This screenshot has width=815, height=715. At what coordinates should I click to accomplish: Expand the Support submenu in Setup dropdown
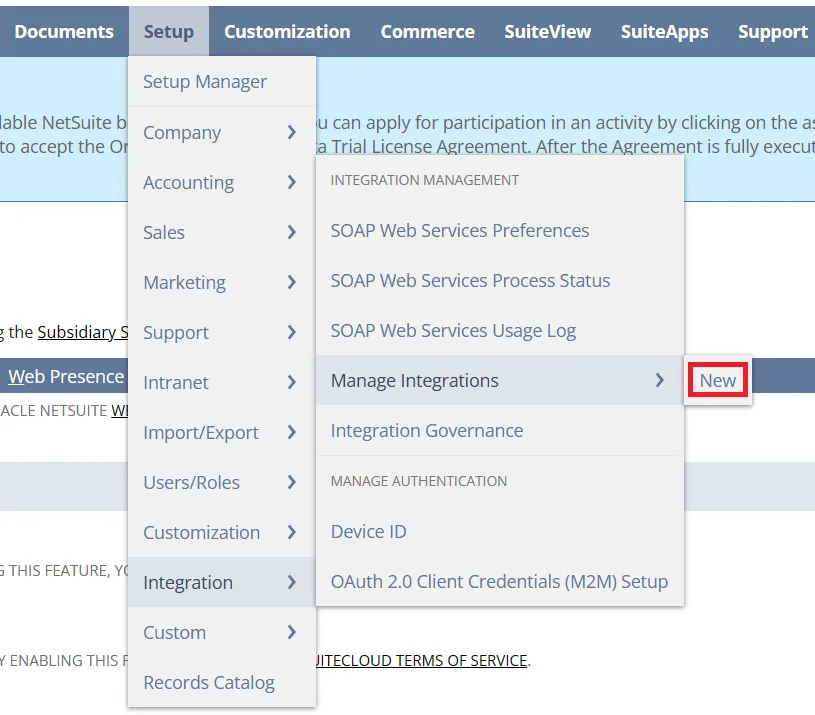[222, 332]
